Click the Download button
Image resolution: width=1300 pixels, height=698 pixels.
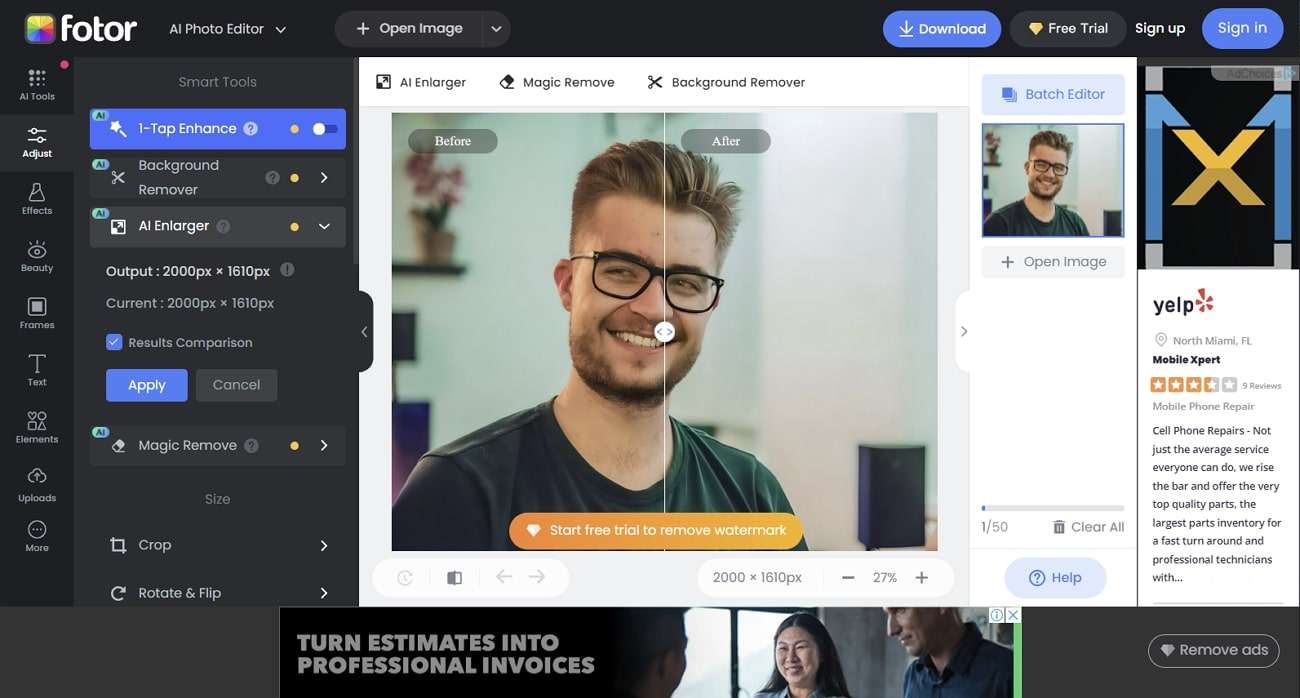click(x=941, y=29)
